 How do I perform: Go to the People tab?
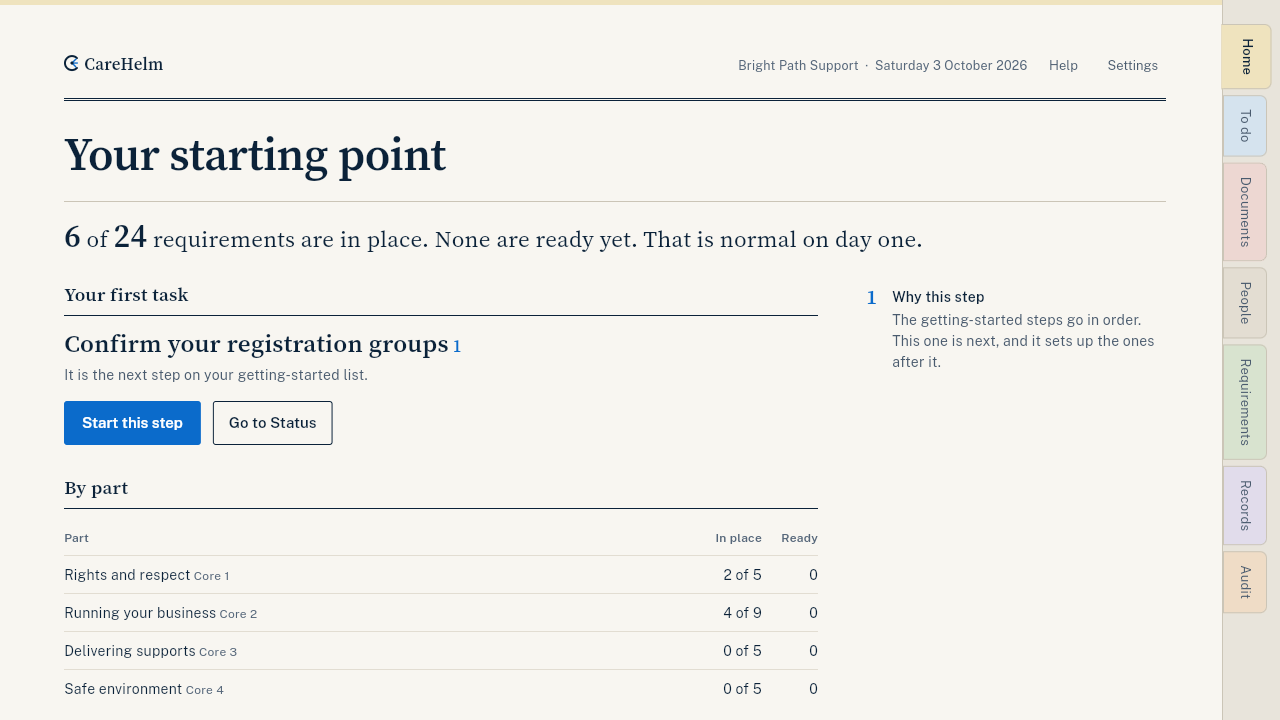[1245, 303]
